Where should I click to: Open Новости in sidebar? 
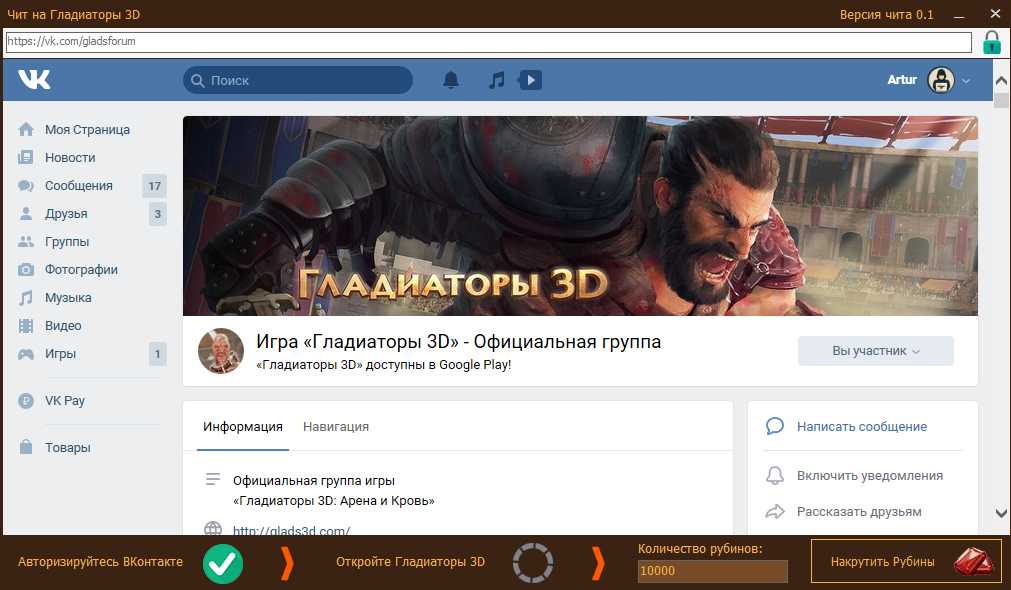tap(70, 157)
